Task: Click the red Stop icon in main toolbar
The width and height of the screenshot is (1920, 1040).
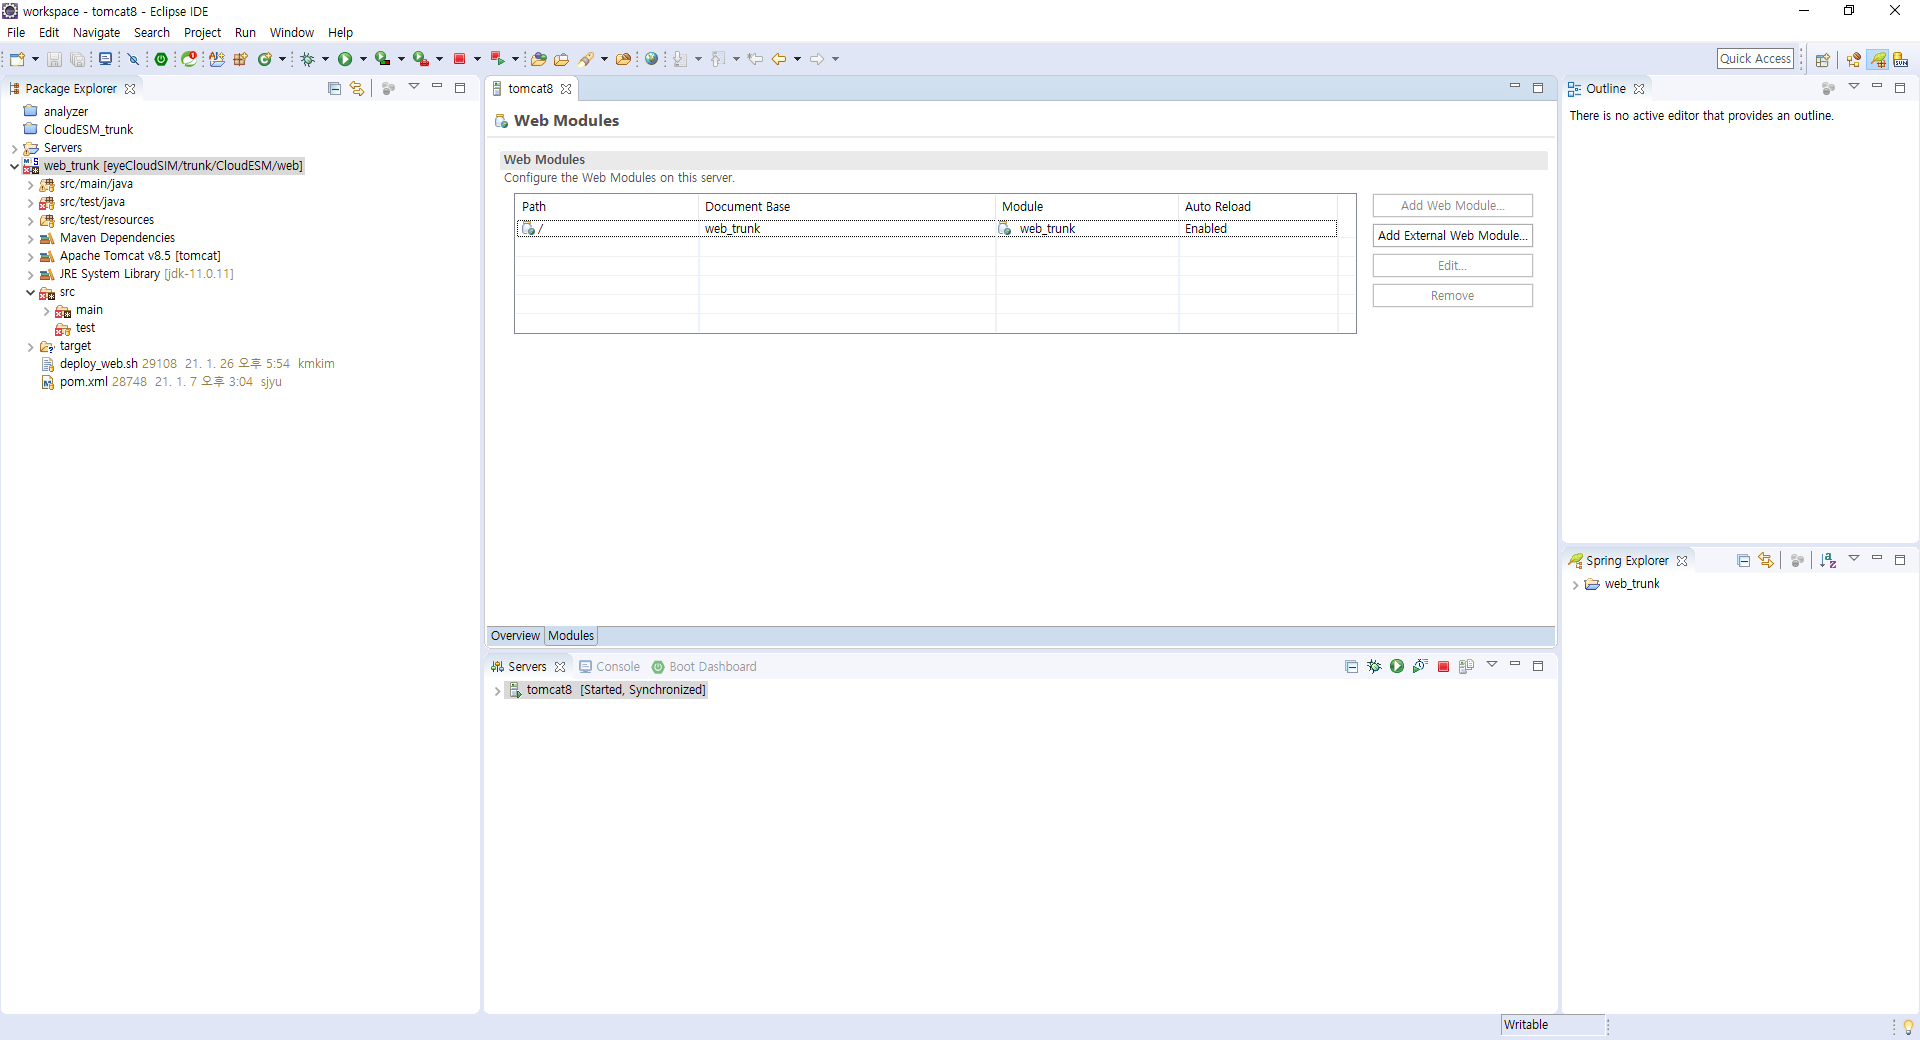Action: [x=460, y=59]
